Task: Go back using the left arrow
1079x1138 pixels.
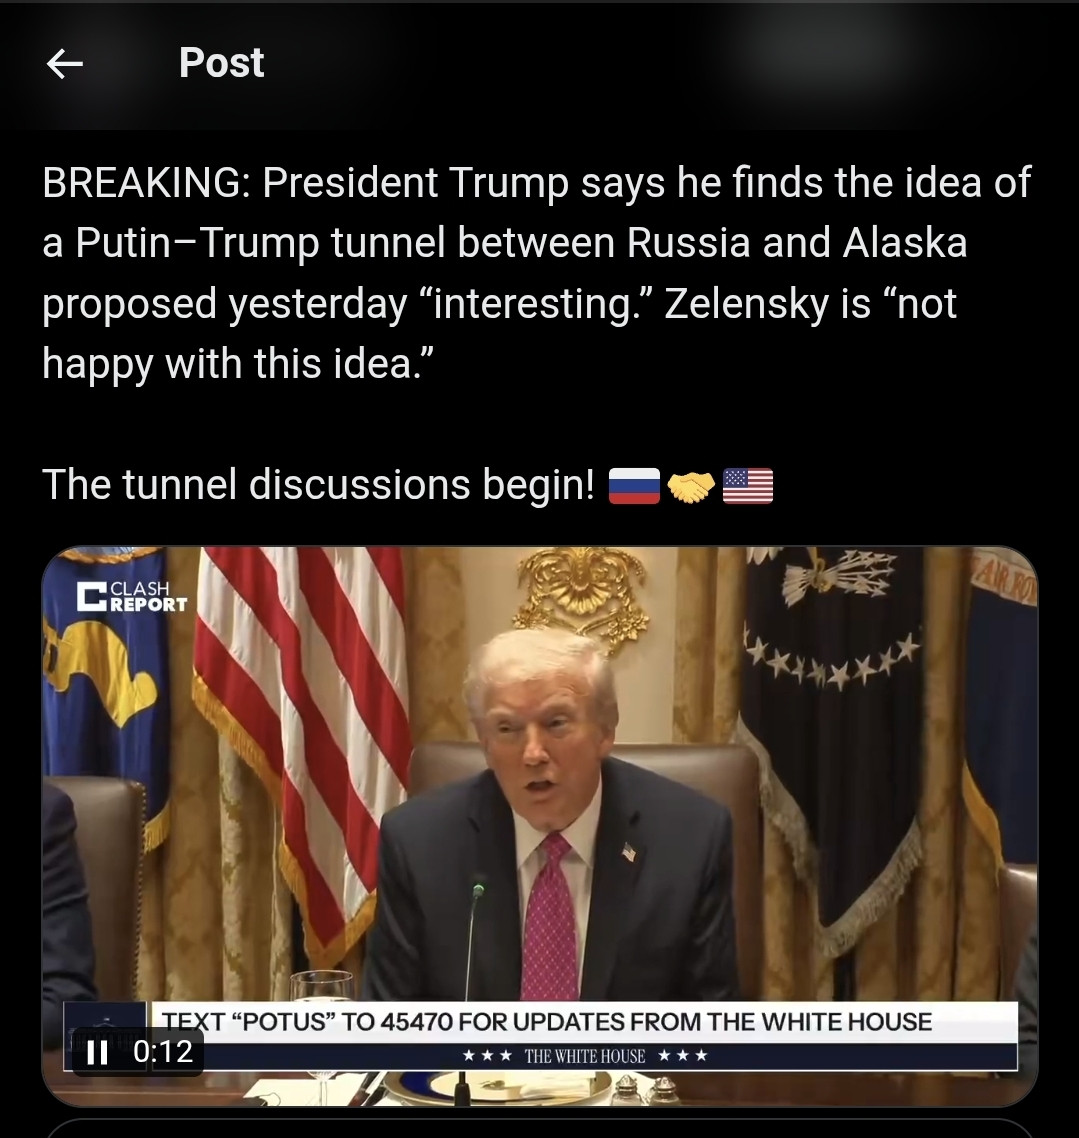Action: click(x=65, y=64)
